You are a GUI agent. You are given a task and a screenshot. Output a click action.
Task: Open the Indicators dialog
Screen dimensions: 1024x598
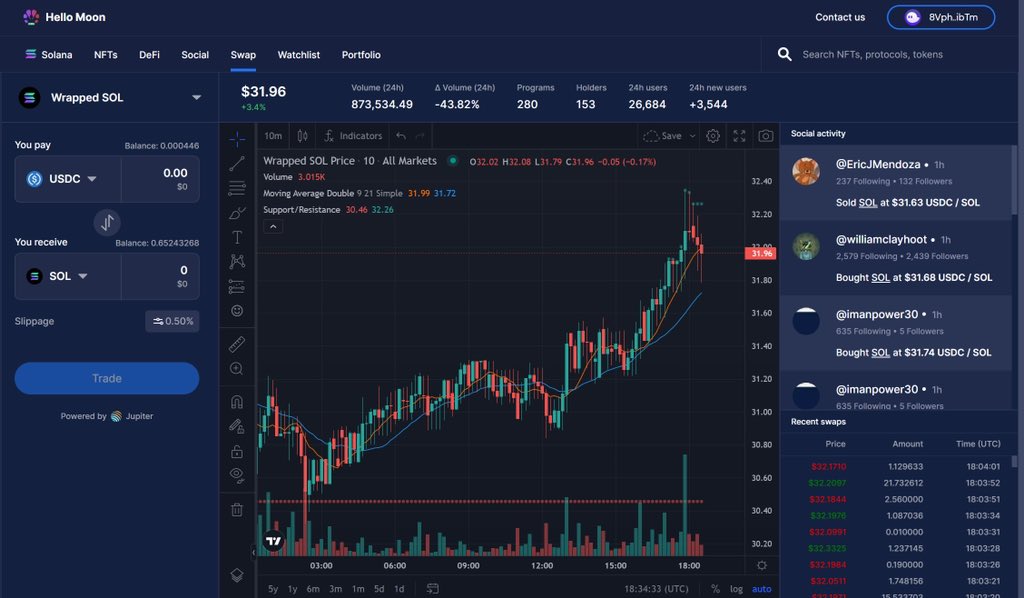(x=353, y=136)
